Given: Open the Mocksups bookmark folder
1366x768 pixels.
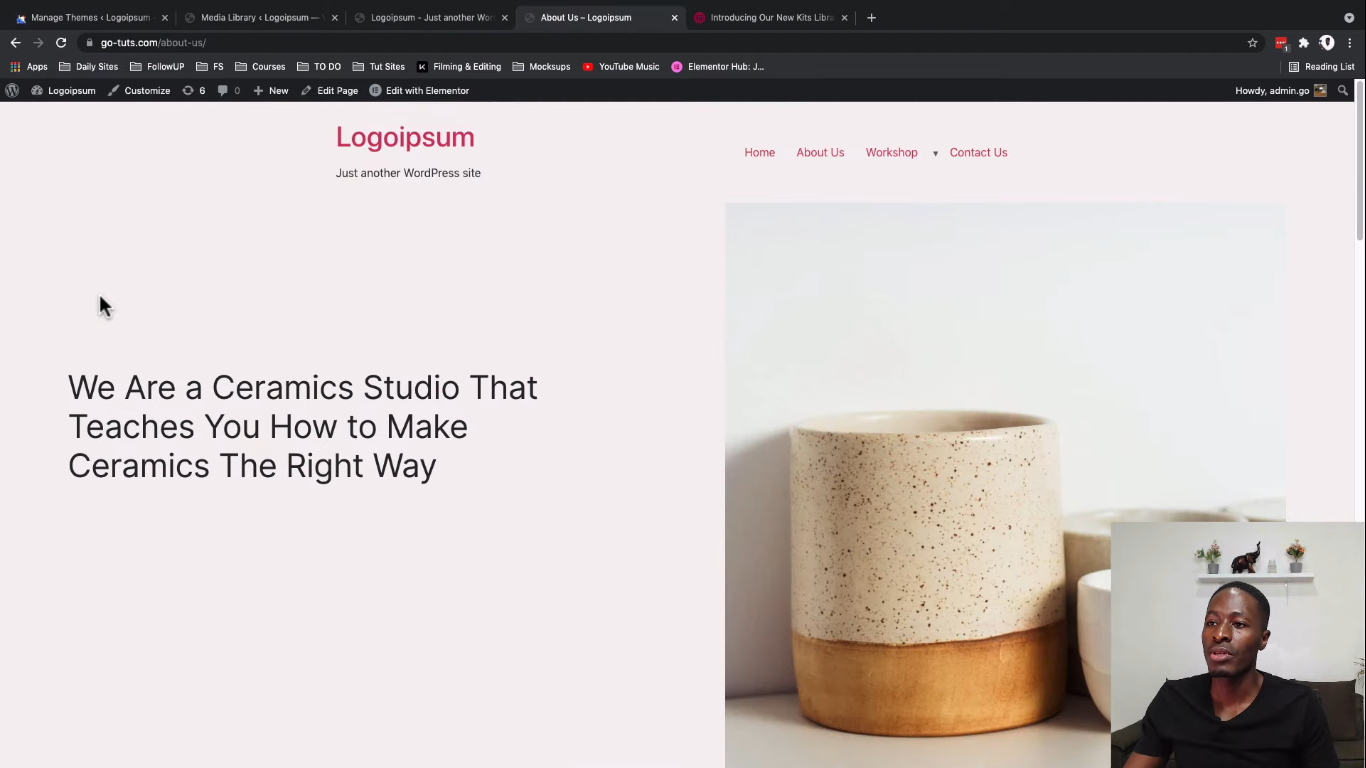Looking at the screenshot, I should click(541, 67).
